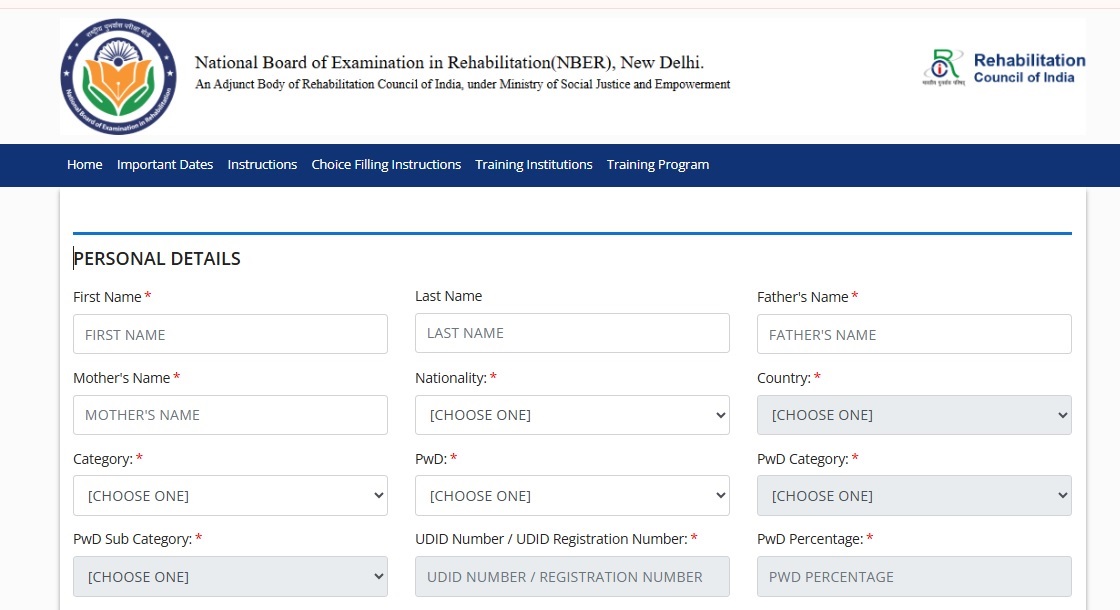1120x610 pixels.
Task: Open the Home menu item
Action: point(84,165)
